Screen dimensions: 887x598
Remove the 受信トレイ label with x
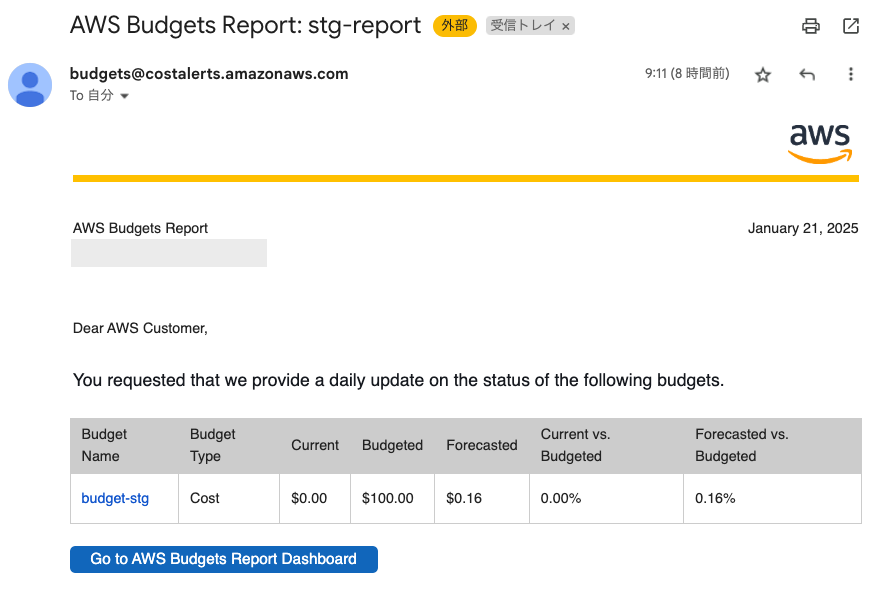click(x=566, y=26)
